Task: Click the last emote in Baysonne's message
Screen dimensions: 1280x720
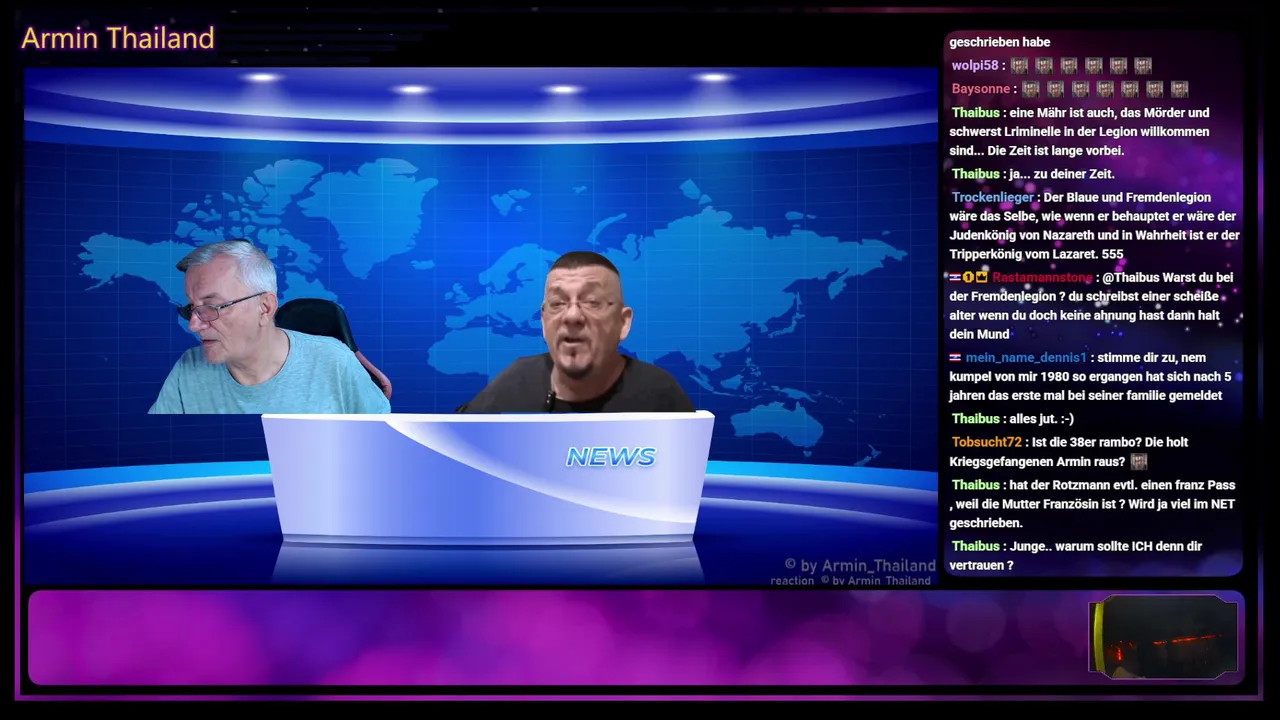Action: (1179, 89)
